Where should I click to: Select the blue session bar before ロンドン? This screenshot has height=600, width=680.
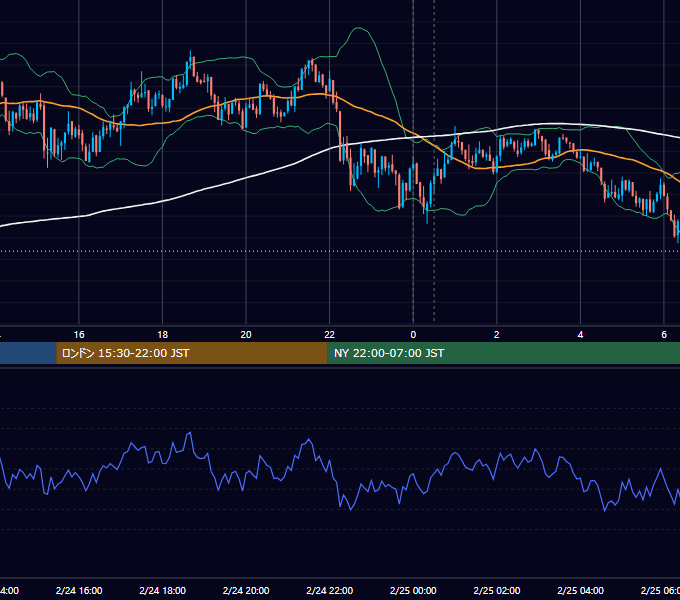[x=28, y=353]
